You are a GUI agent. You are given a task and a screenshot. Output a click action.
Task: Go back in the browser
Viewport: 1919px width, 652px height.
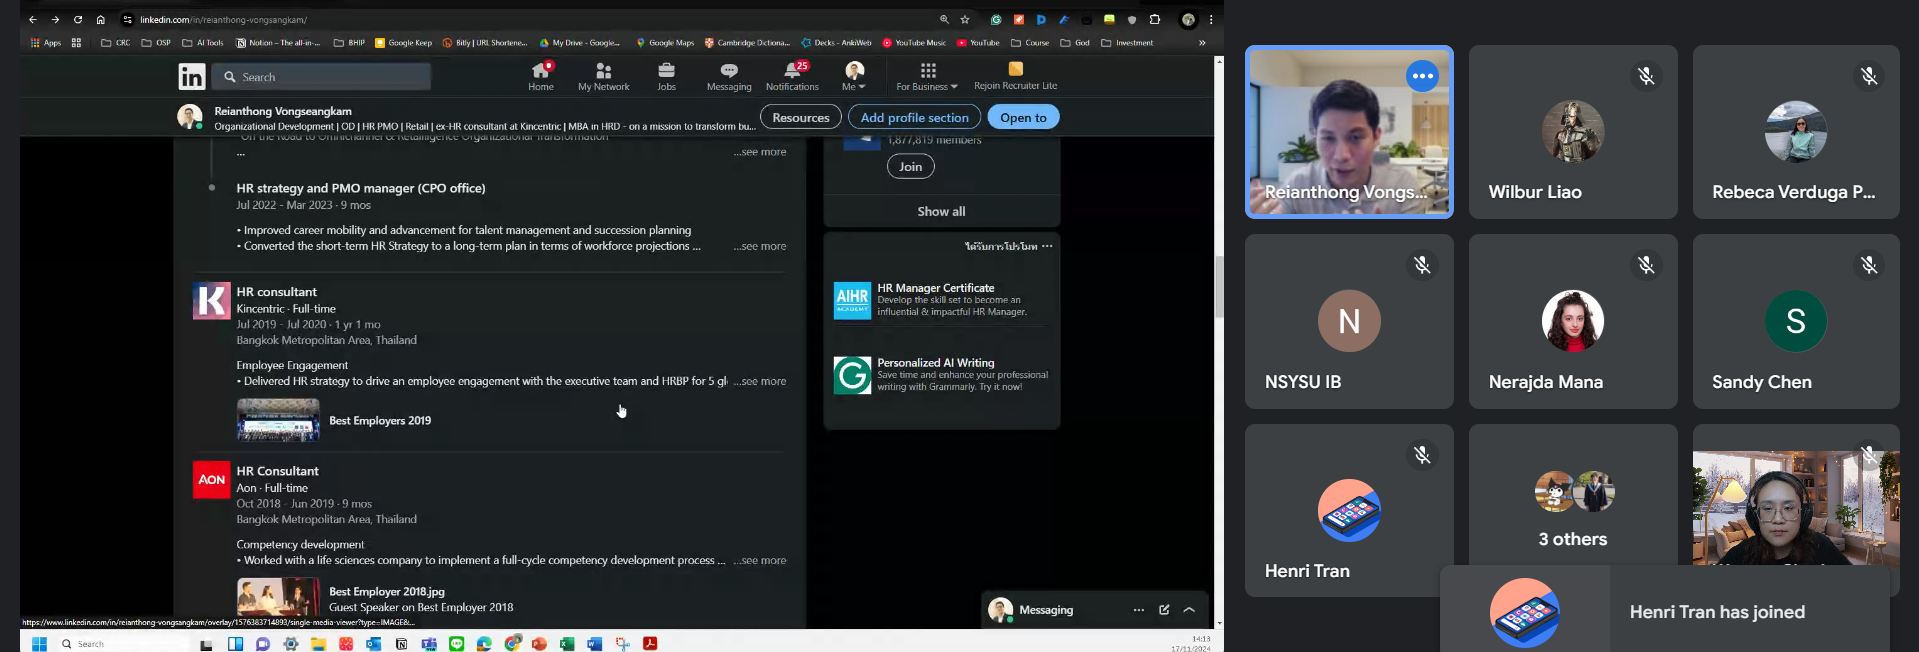click(32, 19)
